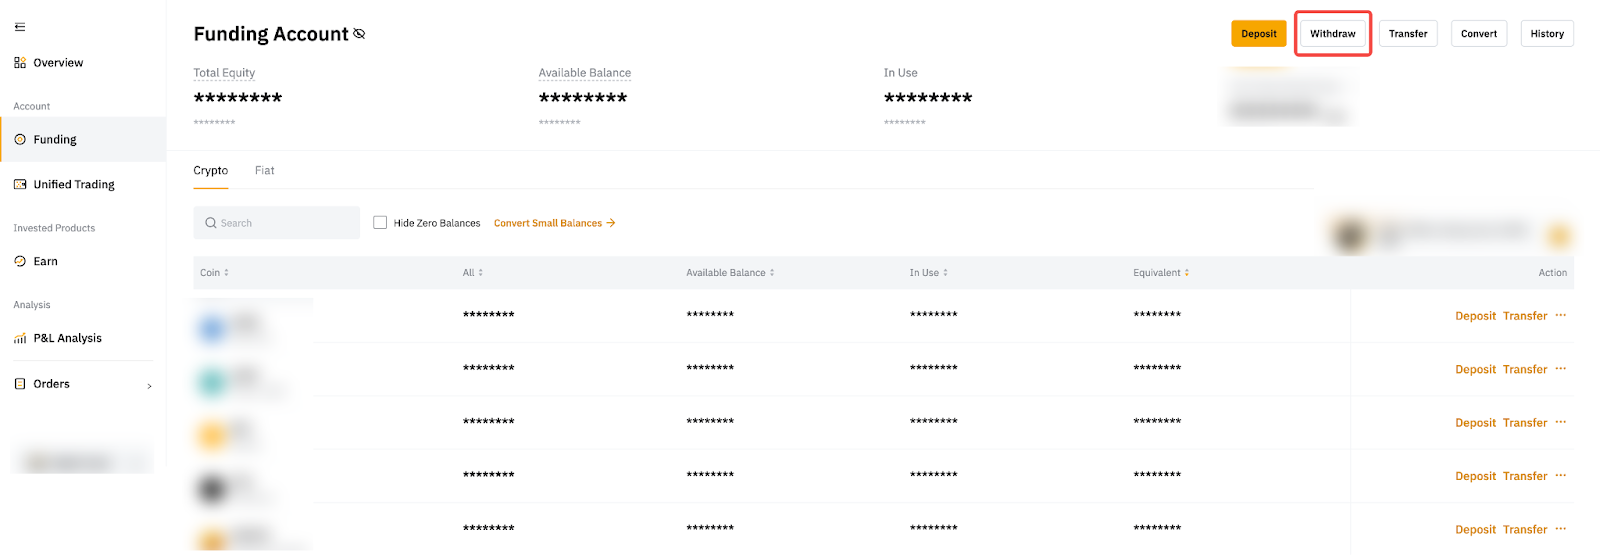Open Convert Small Balances link
Viewport: 1600px width, 555px height.
coord(554,223)
